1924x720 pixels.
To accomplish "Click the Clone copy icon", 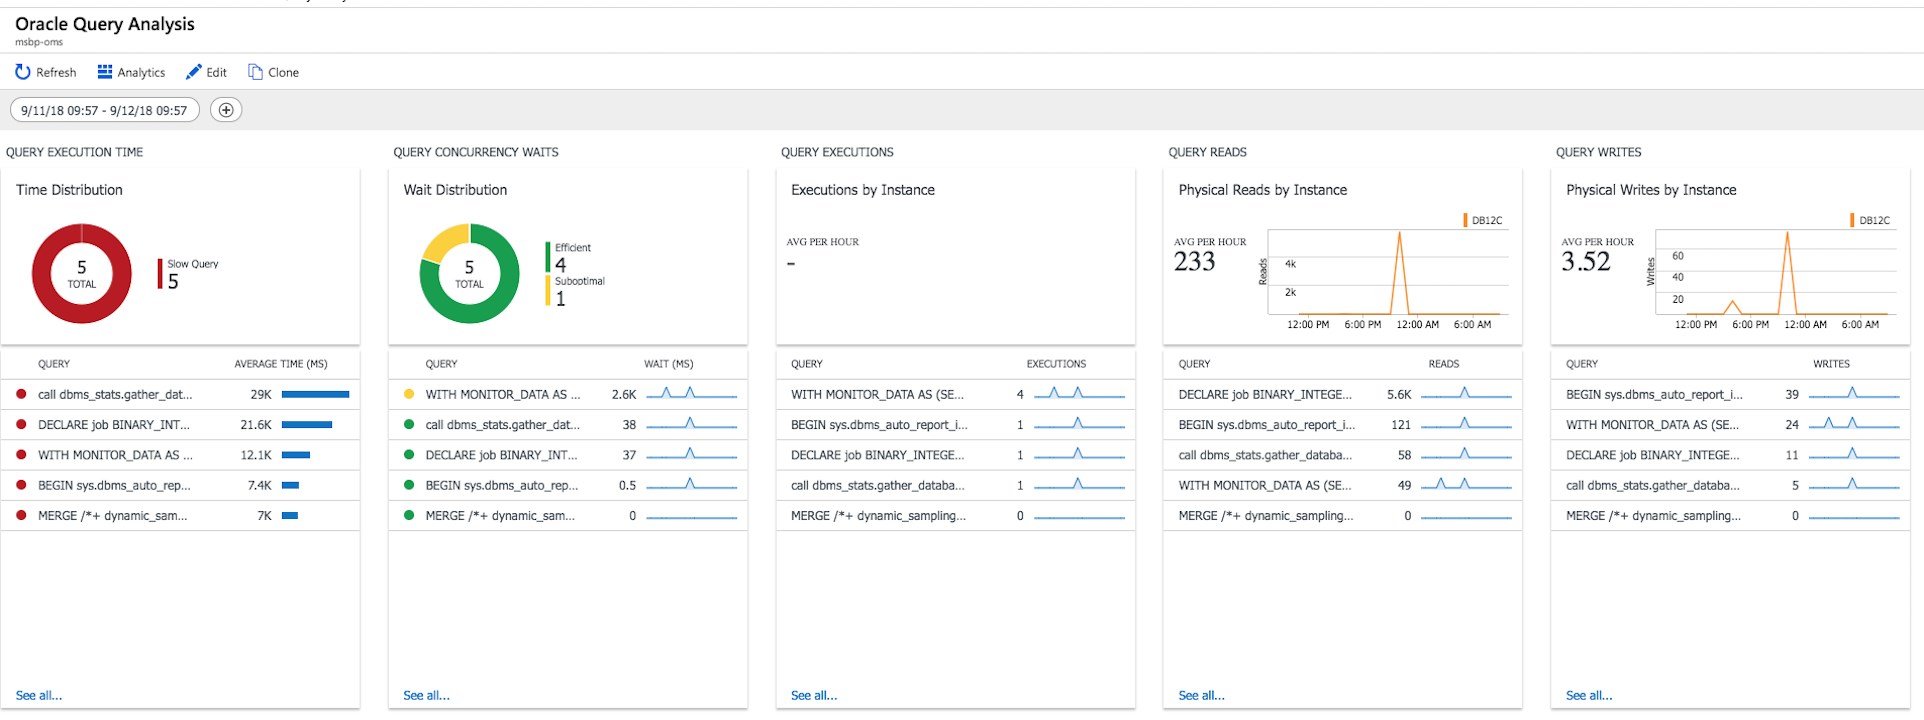I will [256, 72].
